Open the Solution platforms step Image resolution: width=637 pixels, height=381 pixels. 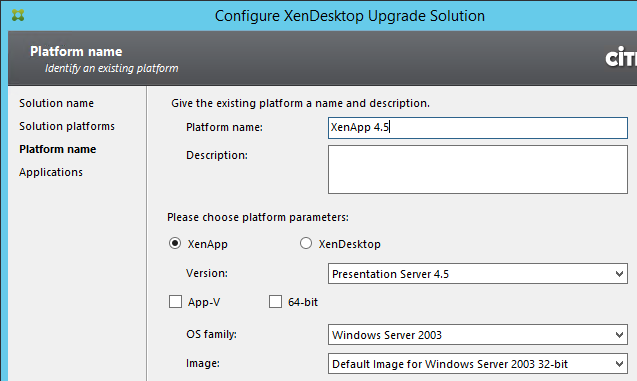[x=67, y=126]
